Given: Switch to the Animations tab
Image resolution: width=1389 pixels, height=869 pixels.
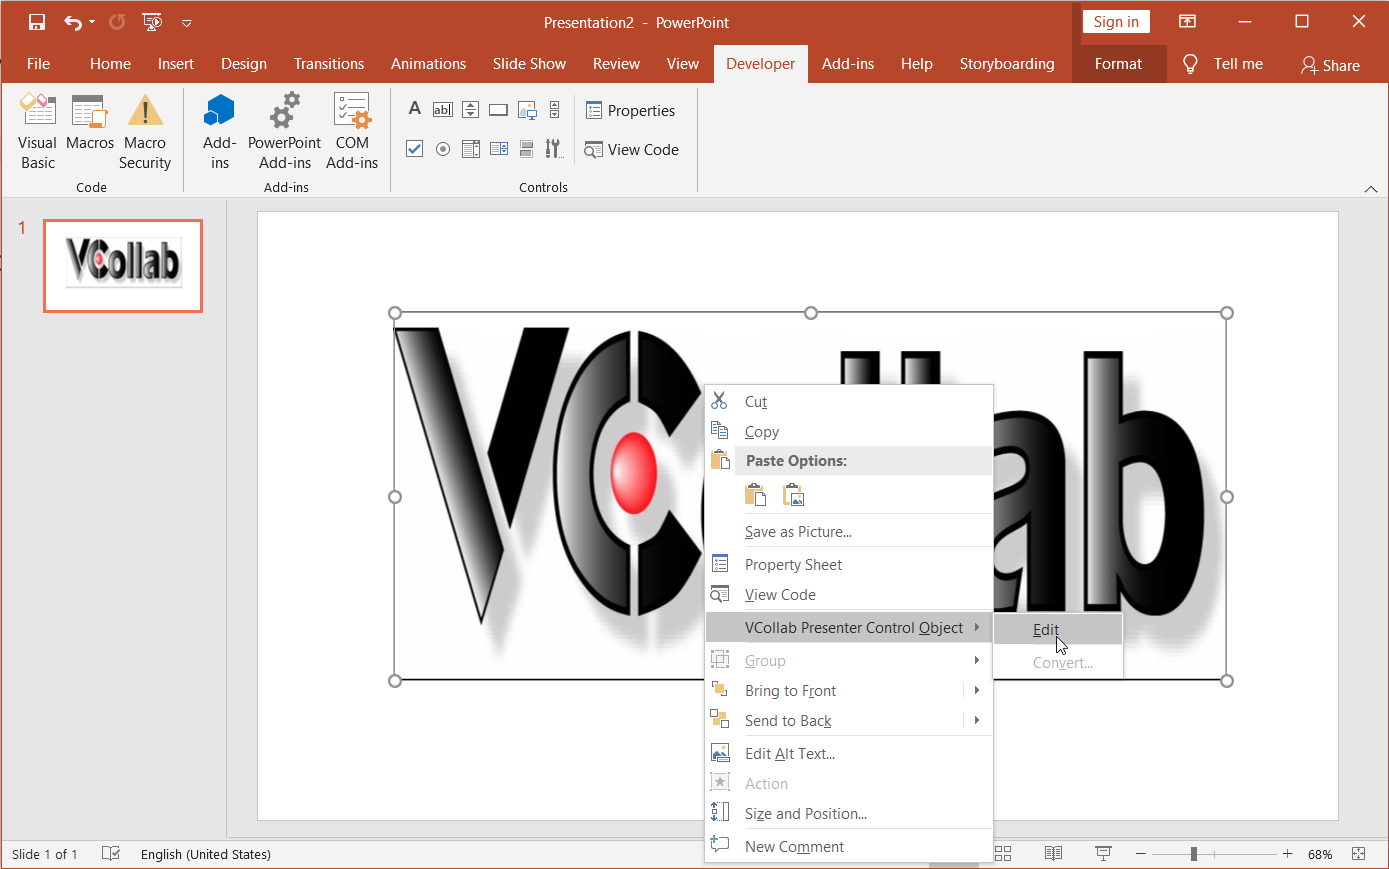Looking at the screenshot, I should click(x=428, y=64).
